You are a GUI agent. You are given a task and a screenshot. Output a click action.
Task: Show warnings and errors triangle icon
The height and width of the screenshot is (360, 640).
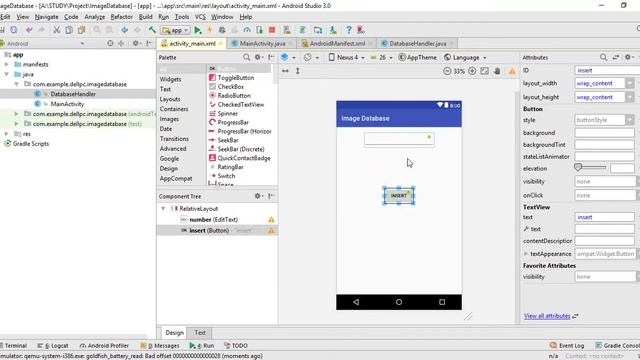[x=512, y=71]
